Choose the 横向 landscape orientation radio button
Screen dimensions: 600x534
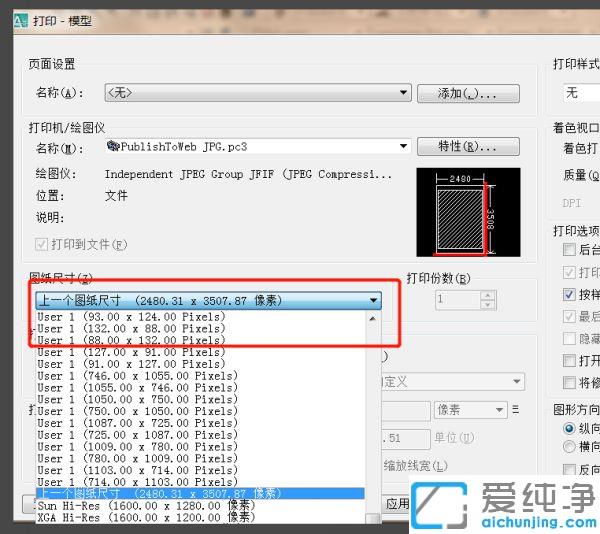click(570, 446)
